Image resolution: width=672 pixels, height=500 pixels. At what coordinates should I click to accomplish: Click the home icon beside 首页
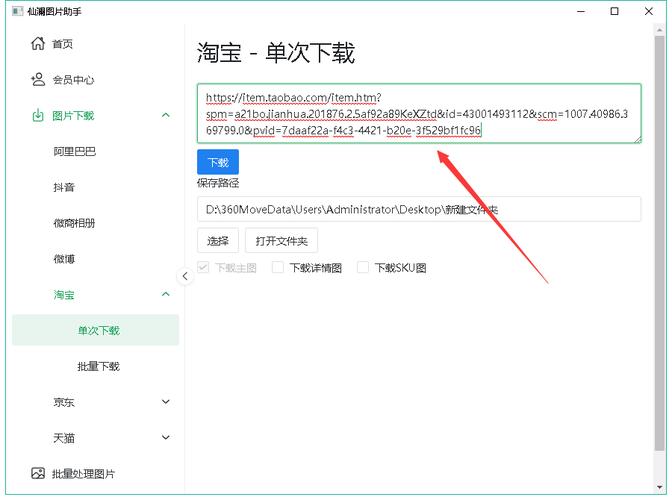pos(38,43)
